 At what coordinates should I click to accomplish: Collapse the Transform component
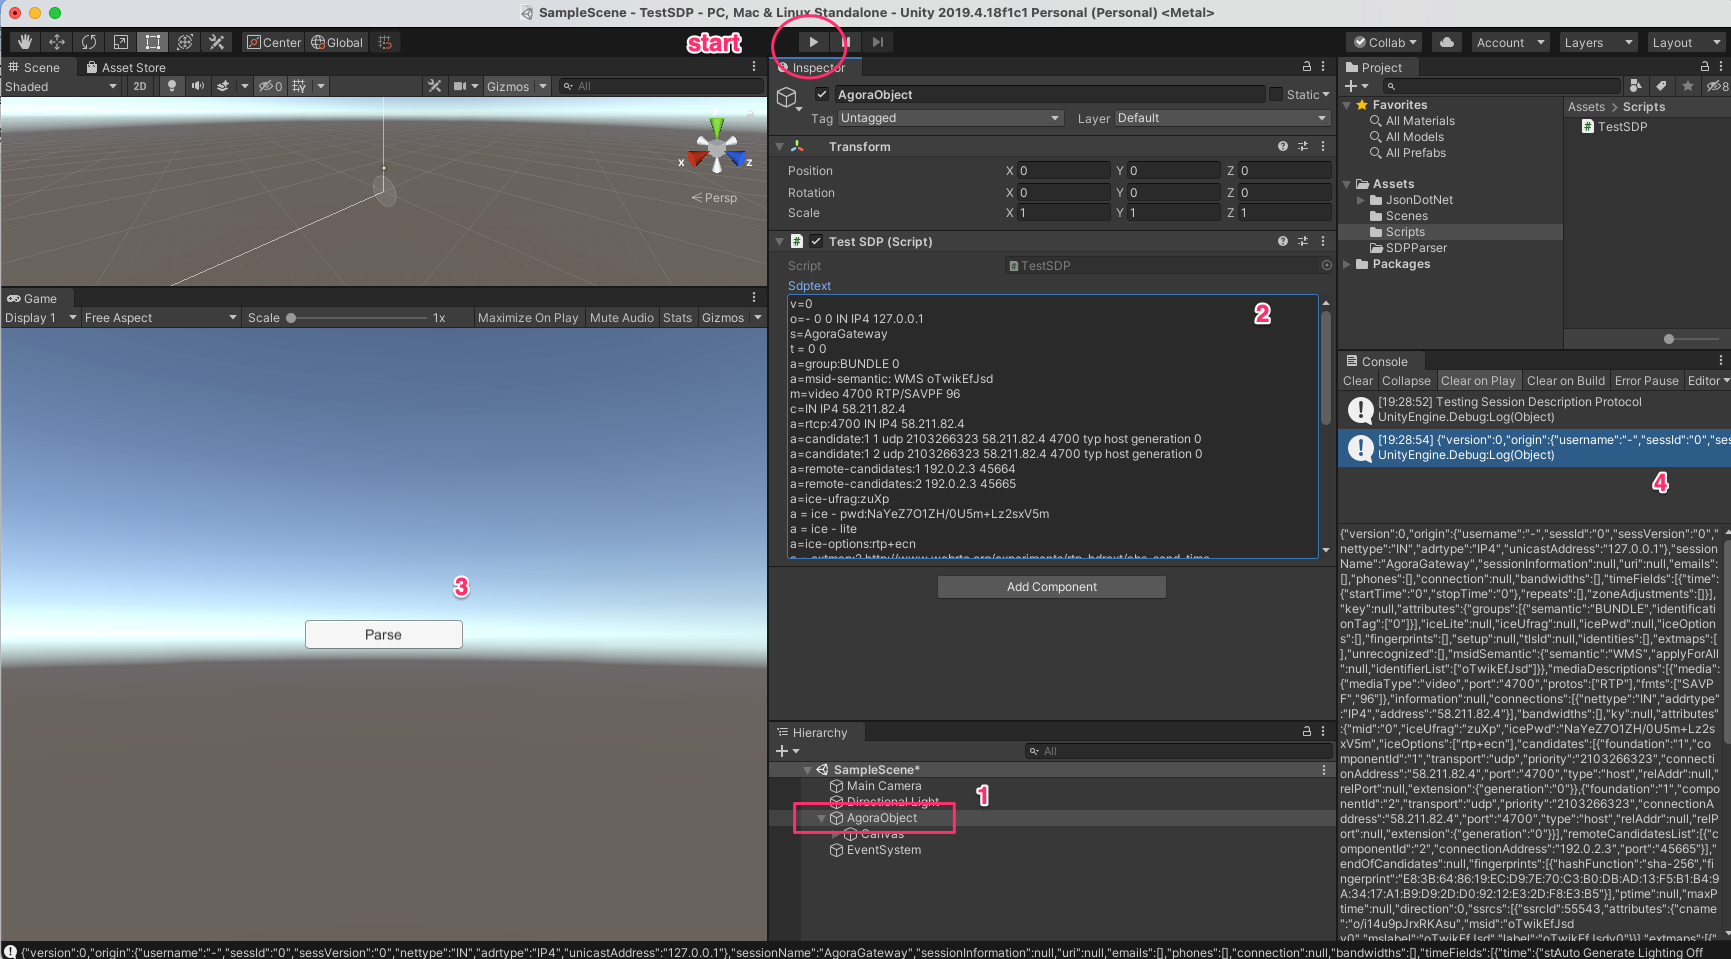pyautogui.click(x=780, y=146)
